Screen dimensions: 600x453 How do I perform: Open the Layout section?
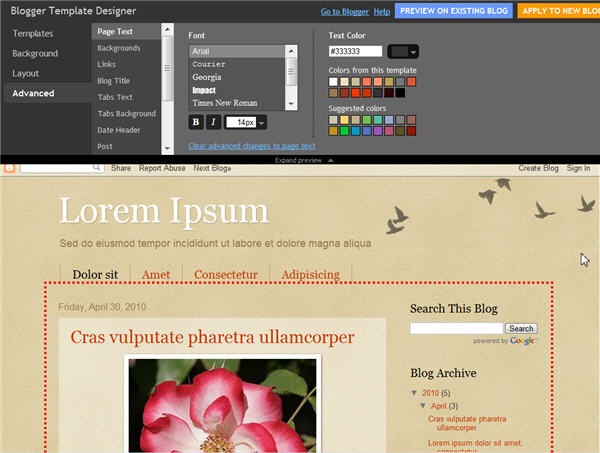pyautogui.click(x=26, y=73)
